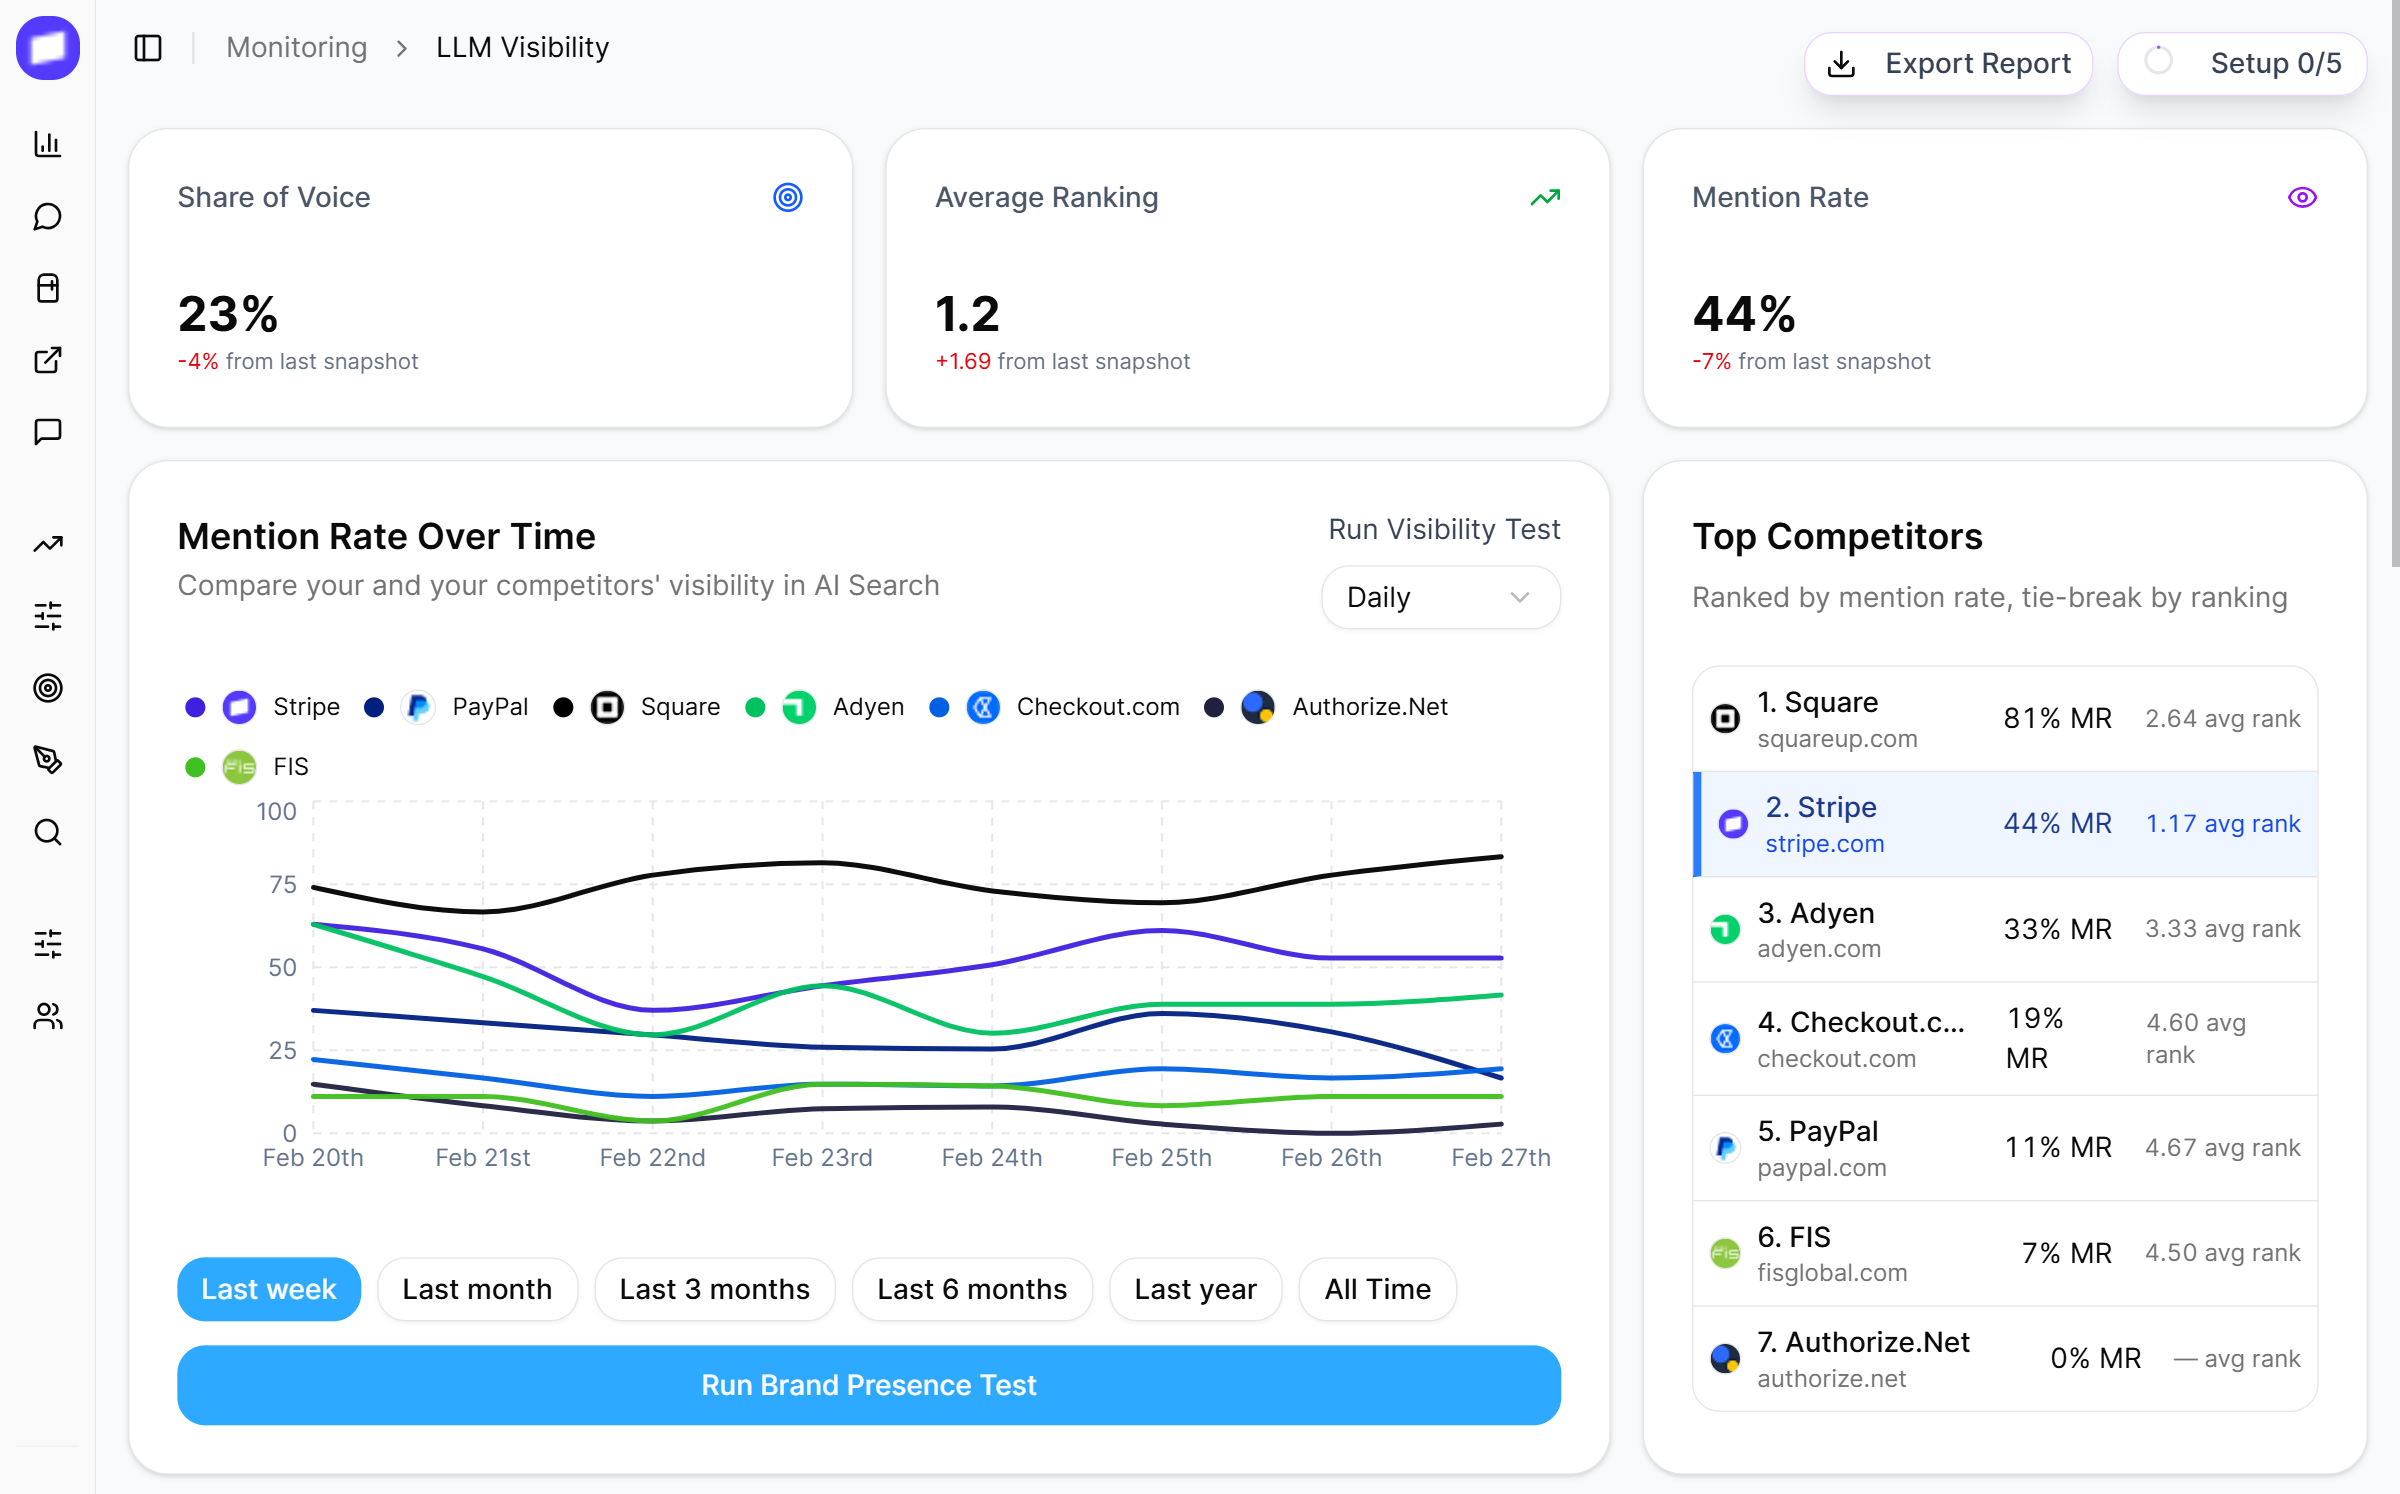This screenshot has width=2400, height=1494.
Task: Open the chat conversations panel from sidebar
Action: coord(47,215)
